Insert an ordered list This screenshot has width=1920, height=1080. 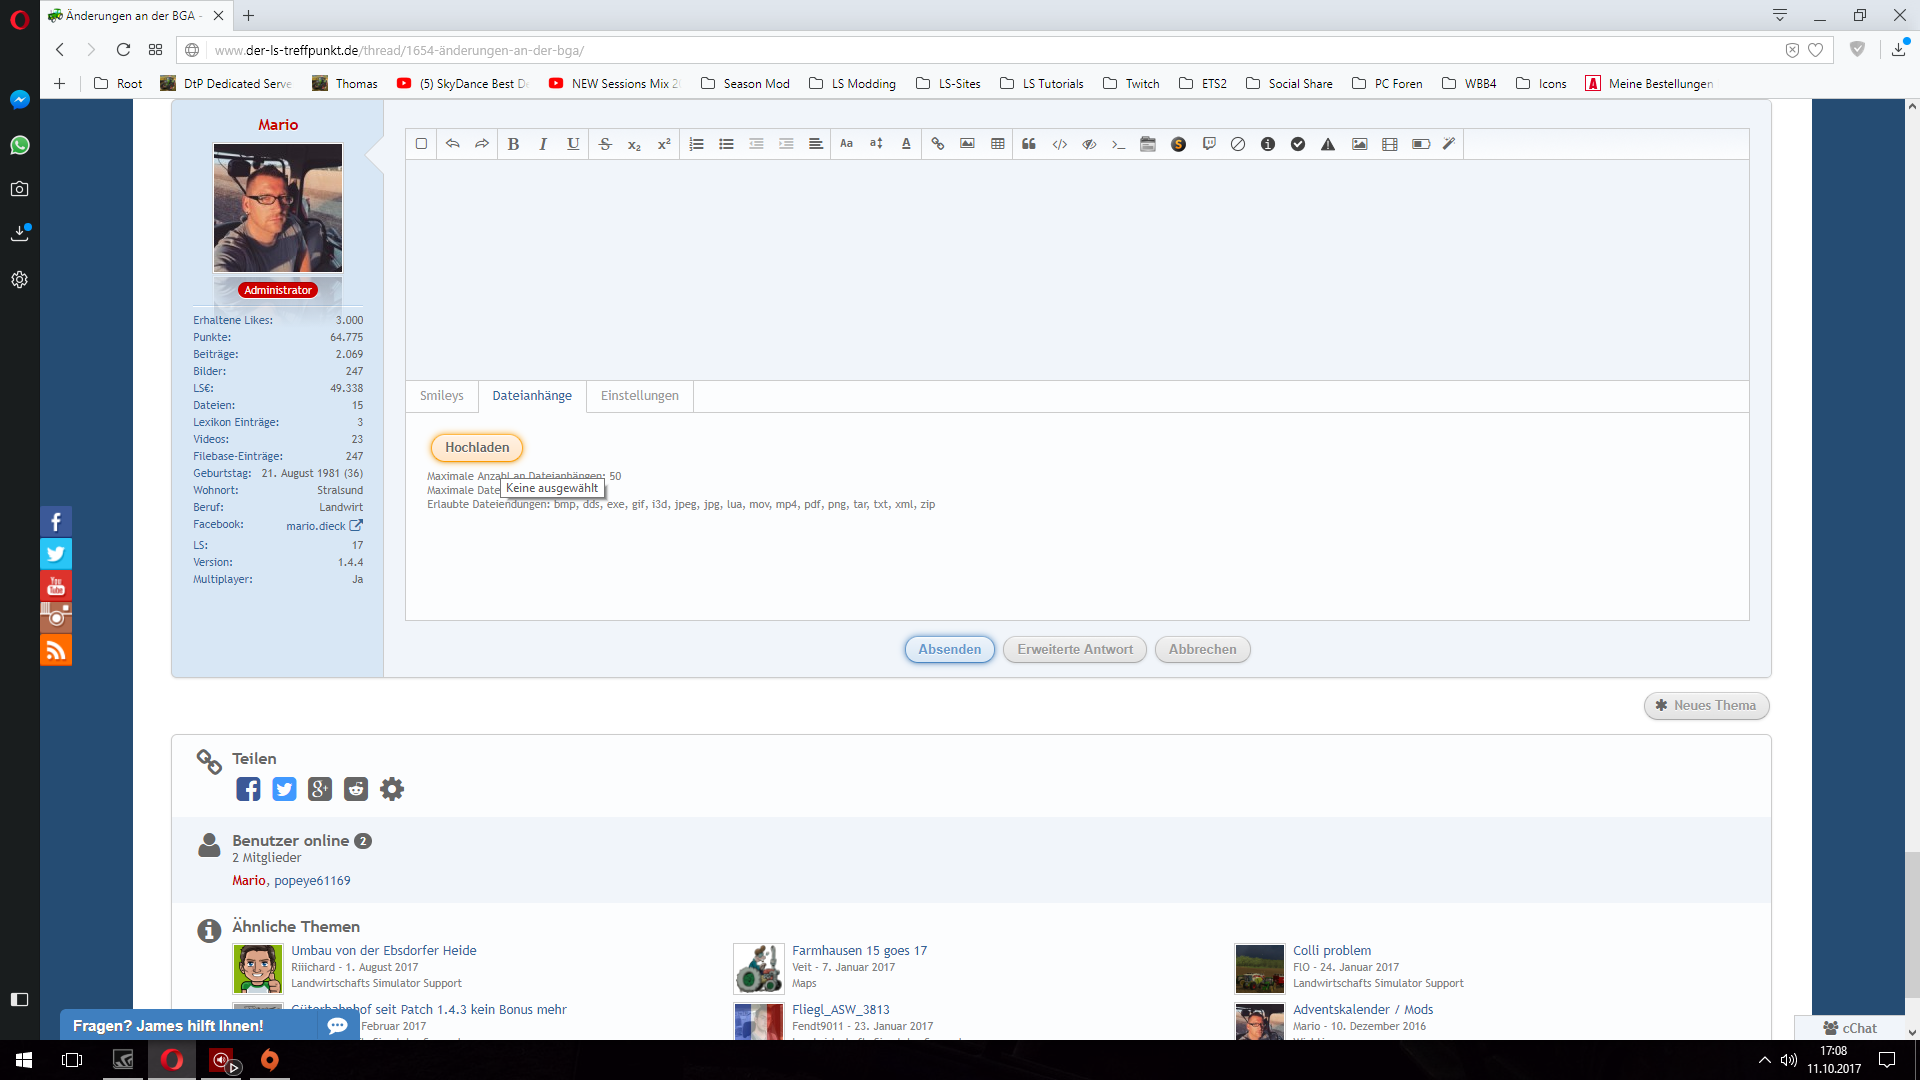[696, 144]
